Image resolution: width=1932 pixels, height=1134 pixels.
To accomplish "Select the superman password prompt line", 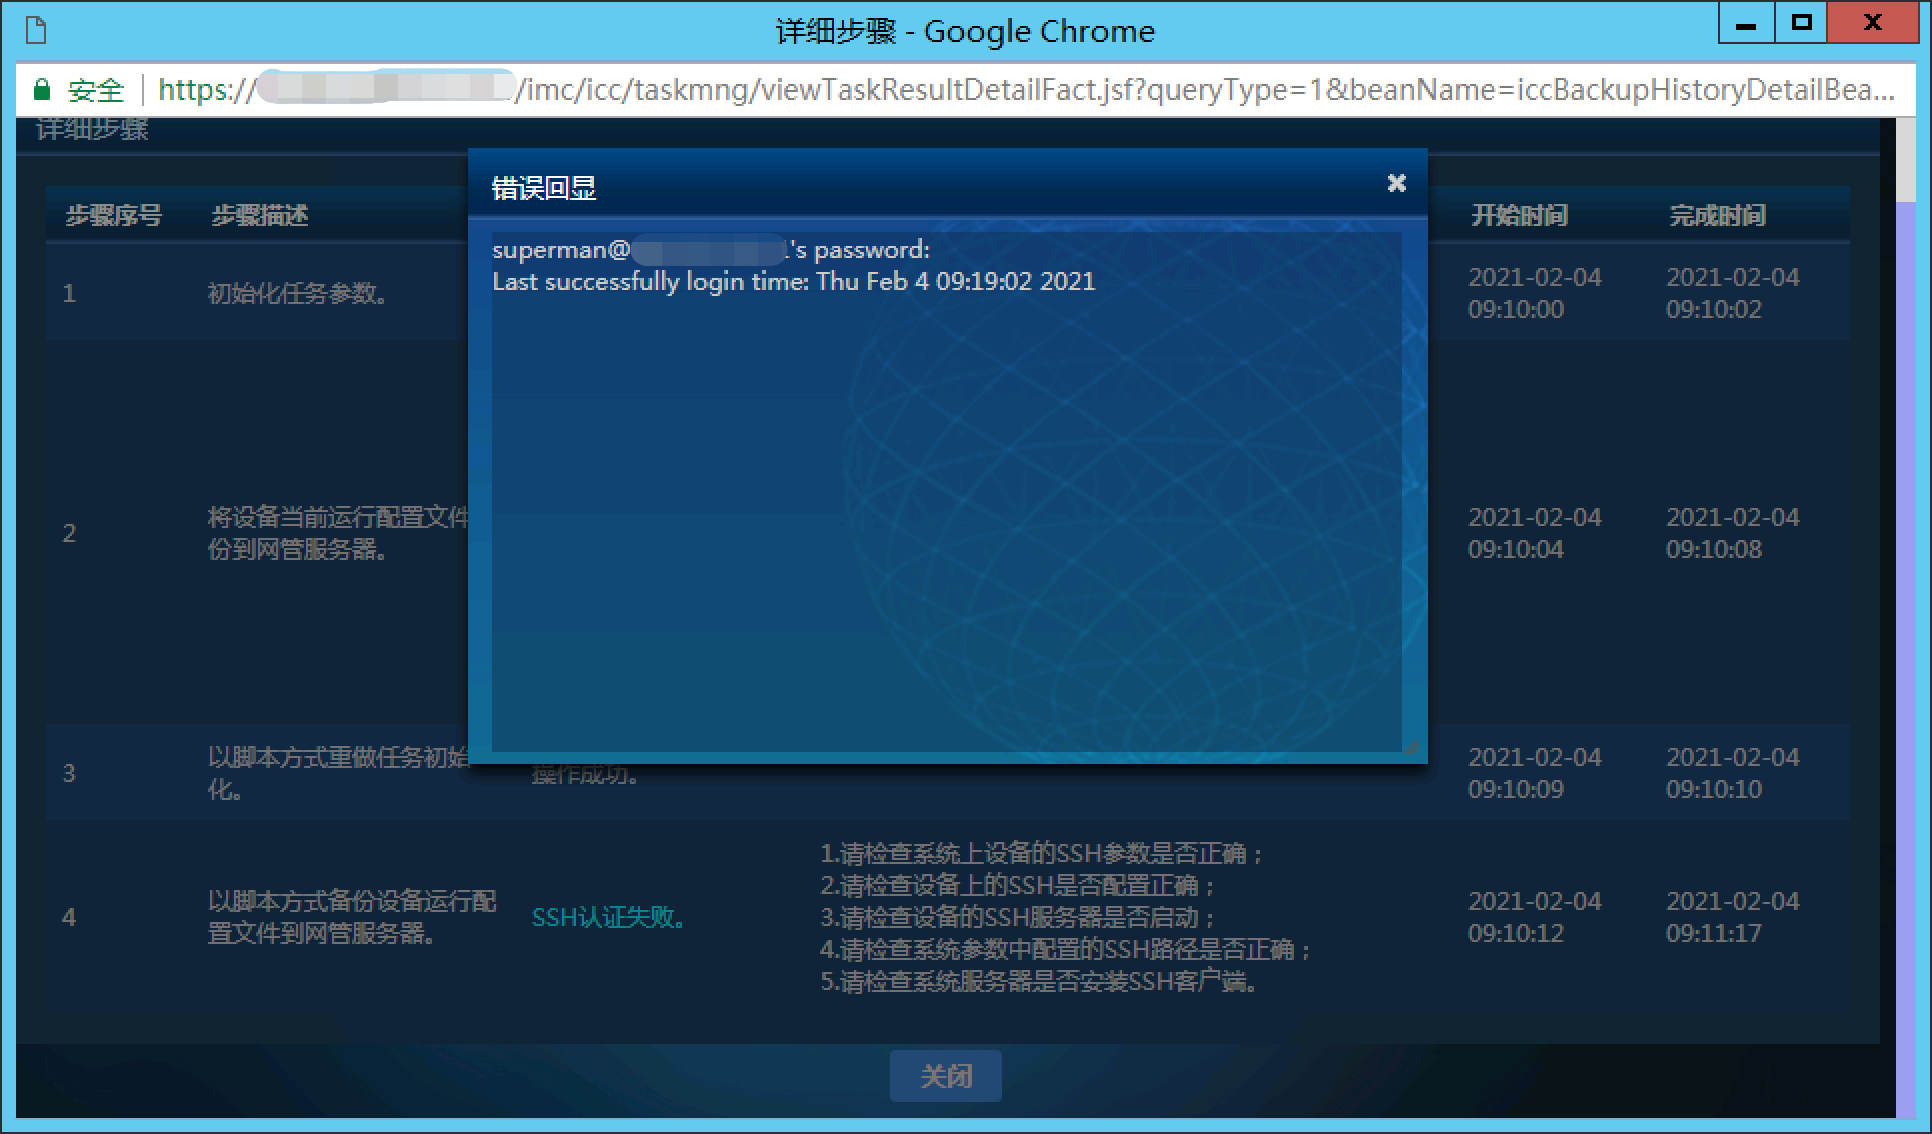I will 710,250.
